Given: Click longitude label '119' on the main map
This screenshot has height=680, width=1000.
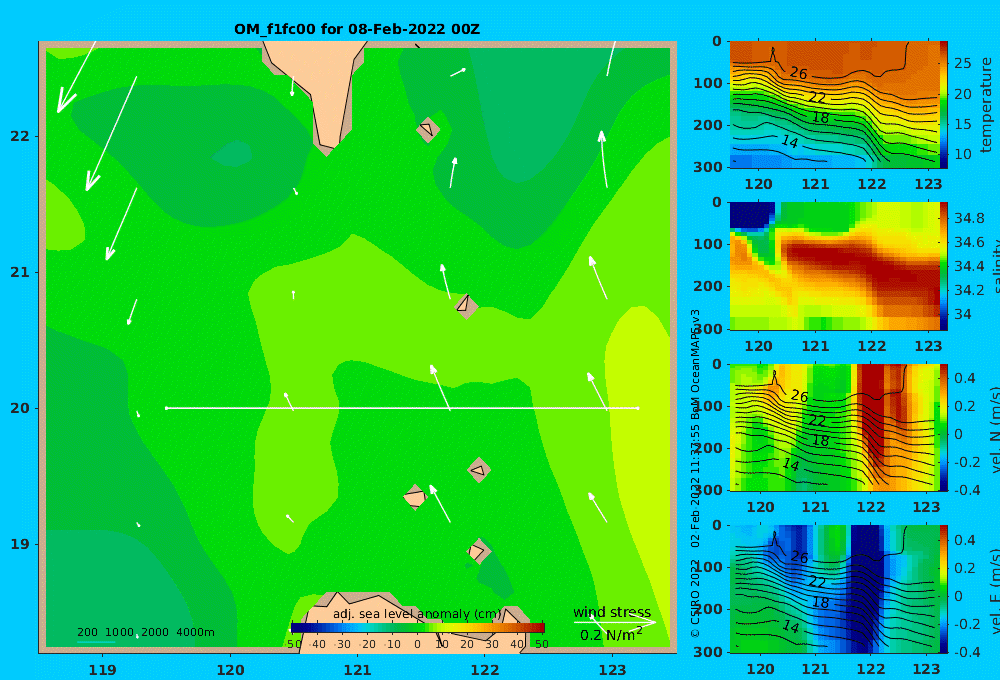Looking at the screenshot, I should [102, 670].
